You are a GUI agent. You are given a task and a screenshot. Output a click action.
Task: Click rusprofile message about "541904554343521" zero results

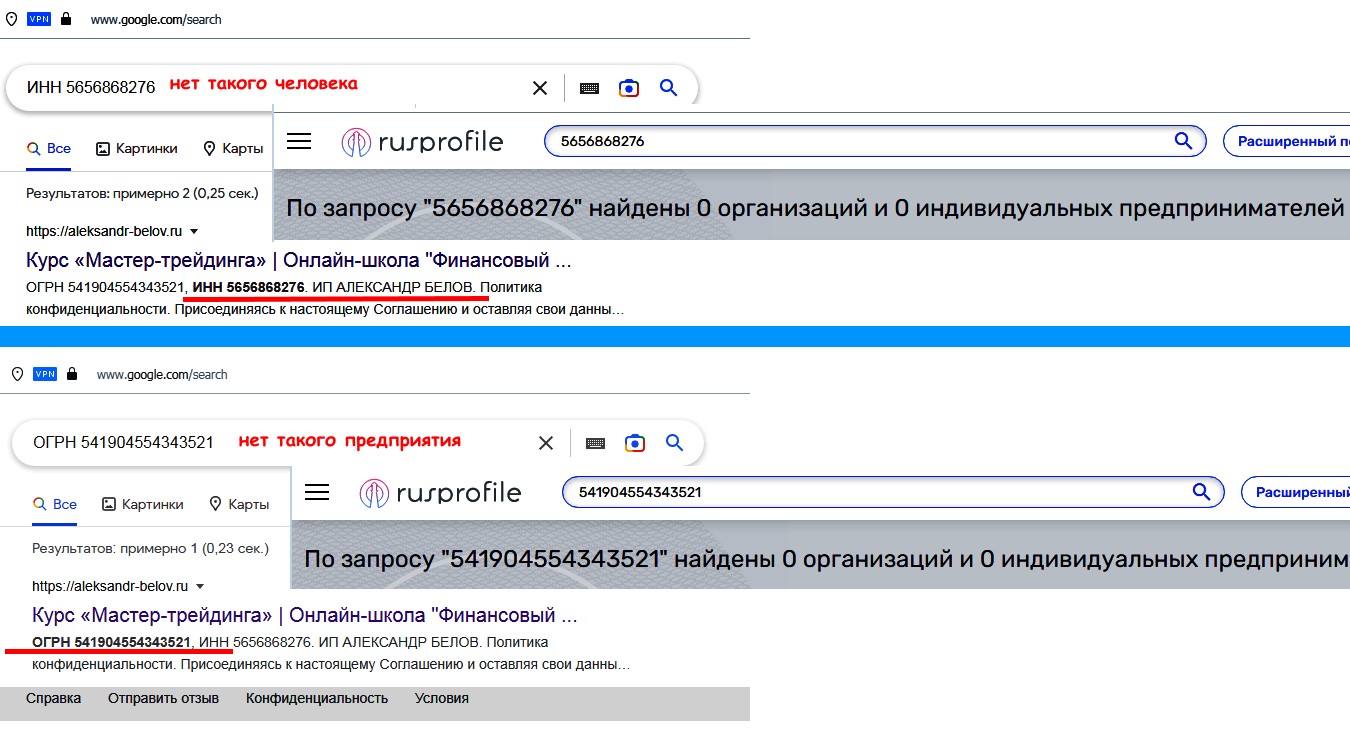point(826,559)
